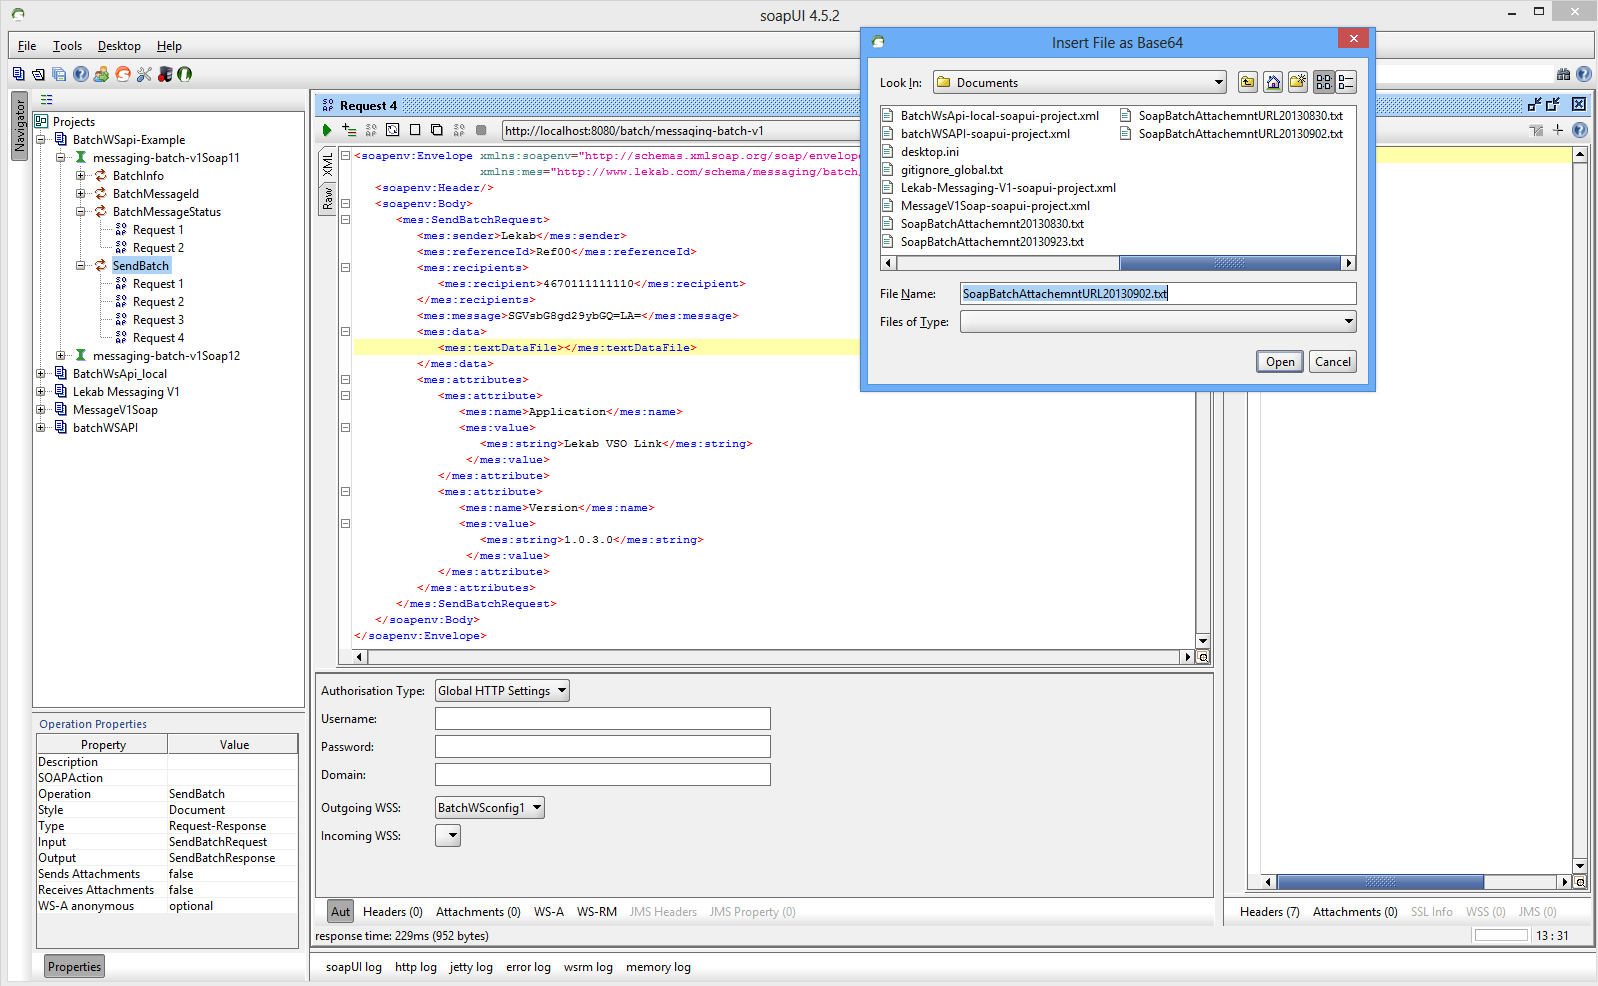Open the Incoming WSS dropdown
This screenshot has width=1598, height=986.
pyautogui.click(x=448, y=835)
